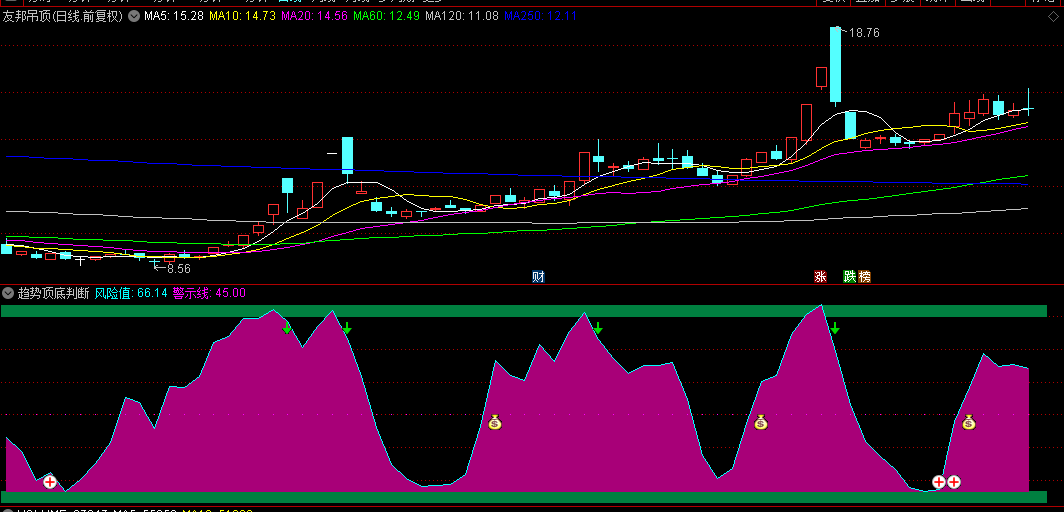Click the 18.76 high price label

[862, 33]
